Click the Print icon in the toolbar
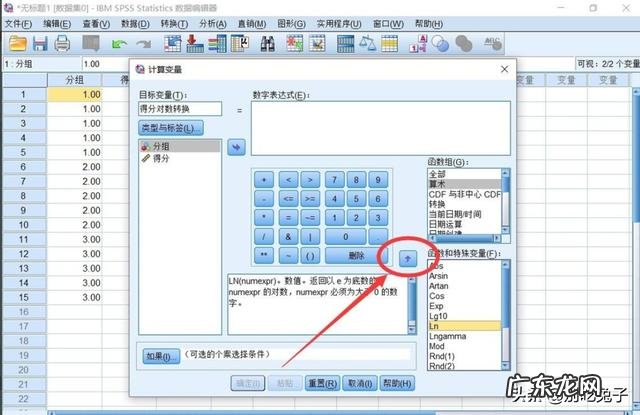640x415 pixels. click(x=62, y=44)
